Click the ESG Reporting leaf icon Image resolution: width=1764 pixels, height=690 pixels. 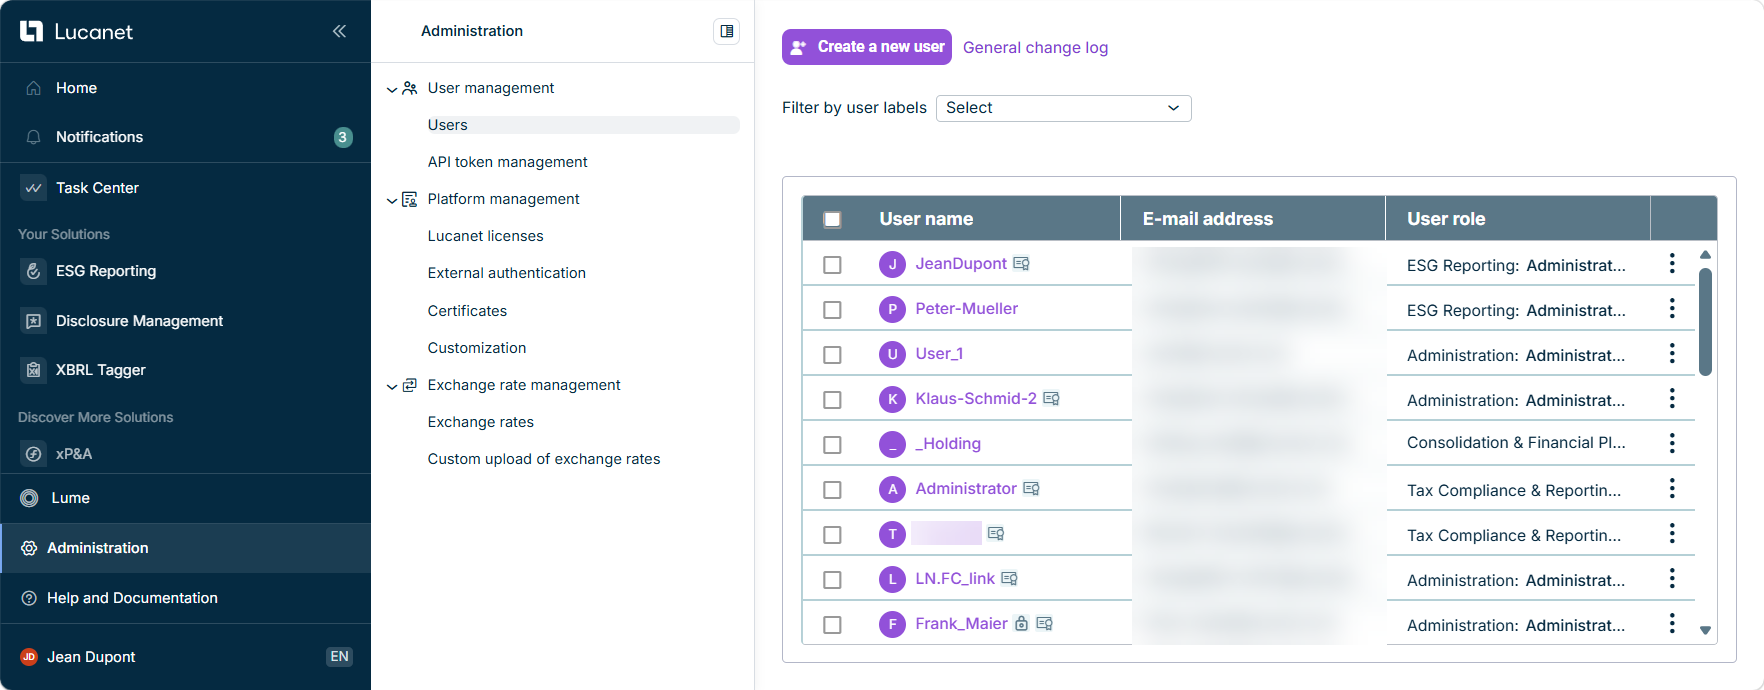[x=34, y=271]
